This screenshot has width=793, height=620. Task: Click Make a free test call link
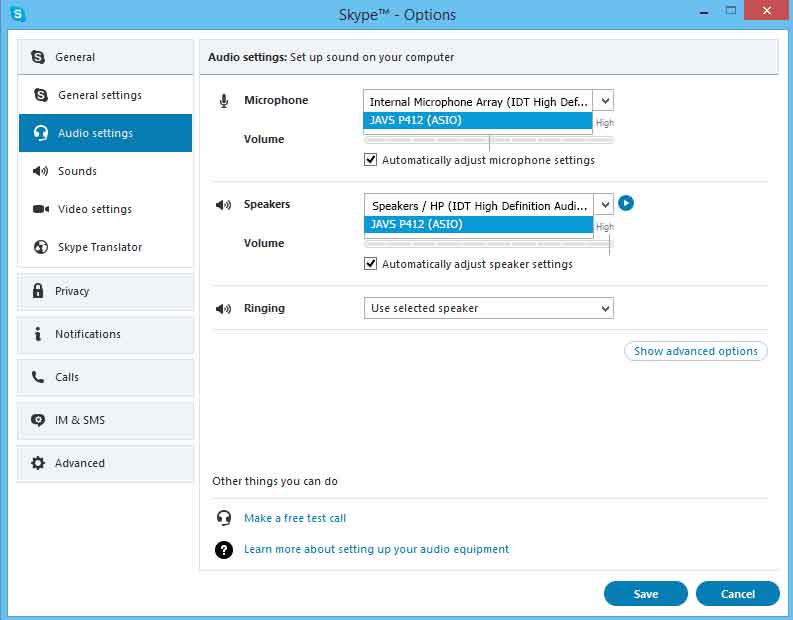tap(295, 518)
